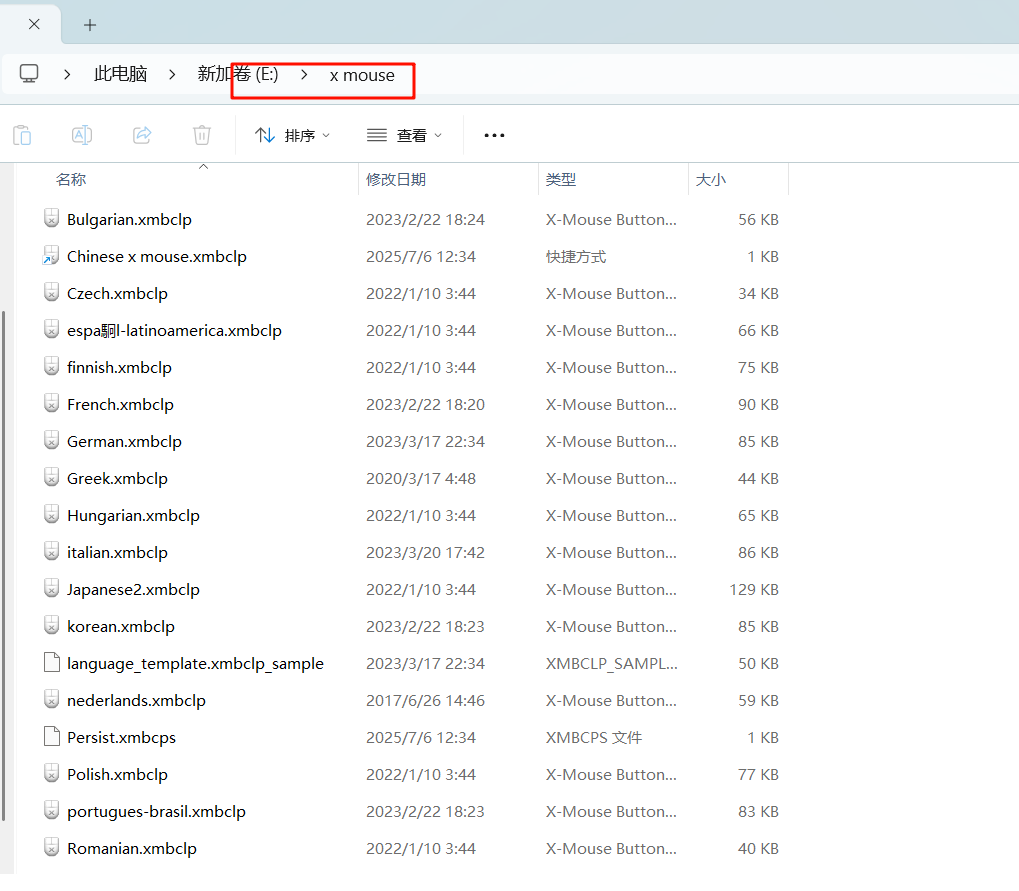
Task: Click the German.xmbclp file icon
Action: click(51, 441)
